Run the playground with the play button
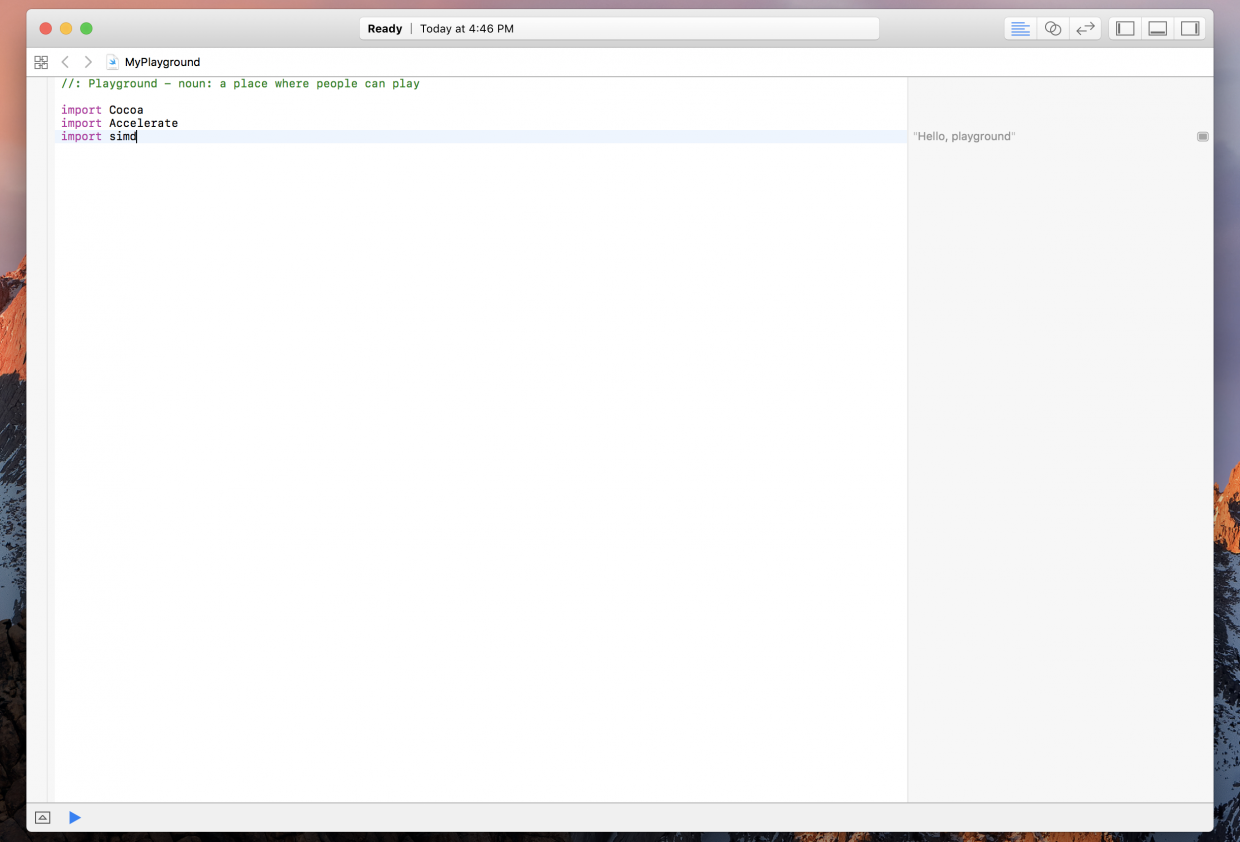This screenshot has height=842, width=1240. point(75,818)
